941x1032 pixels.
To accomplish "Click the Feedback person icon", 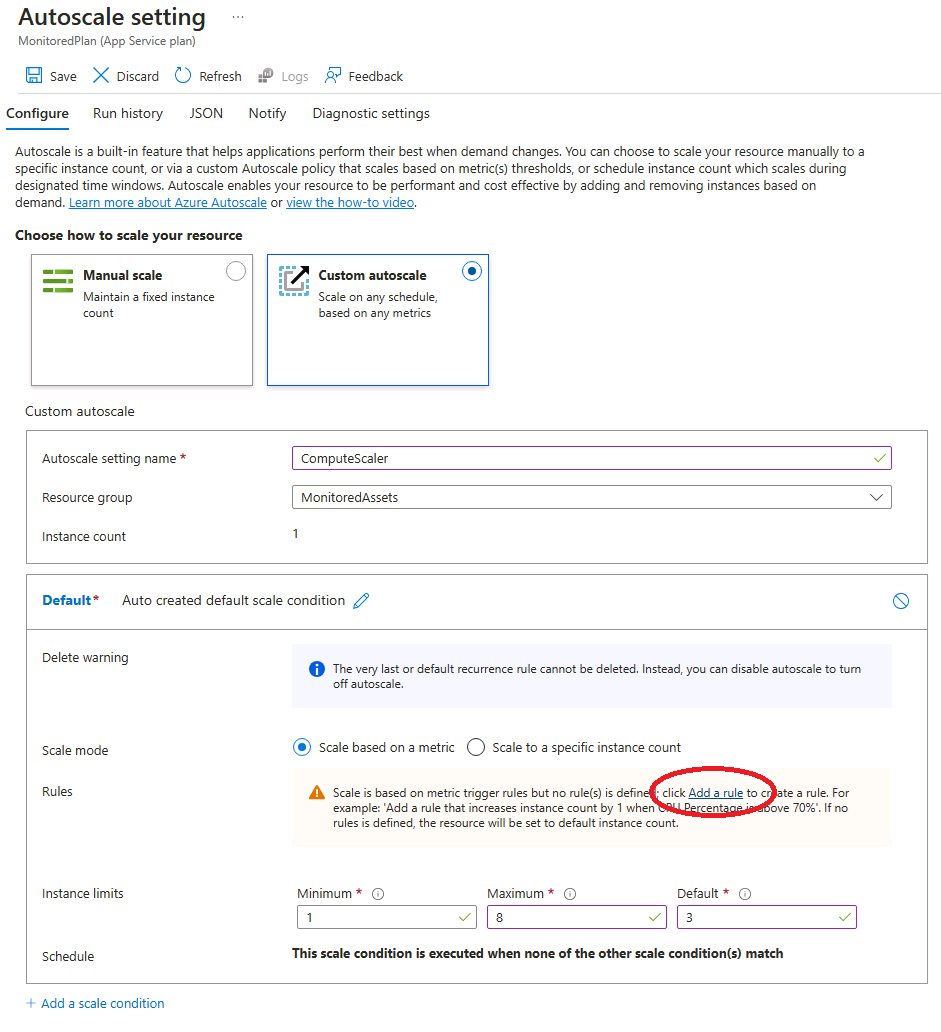I will click(x=333, y=75).
